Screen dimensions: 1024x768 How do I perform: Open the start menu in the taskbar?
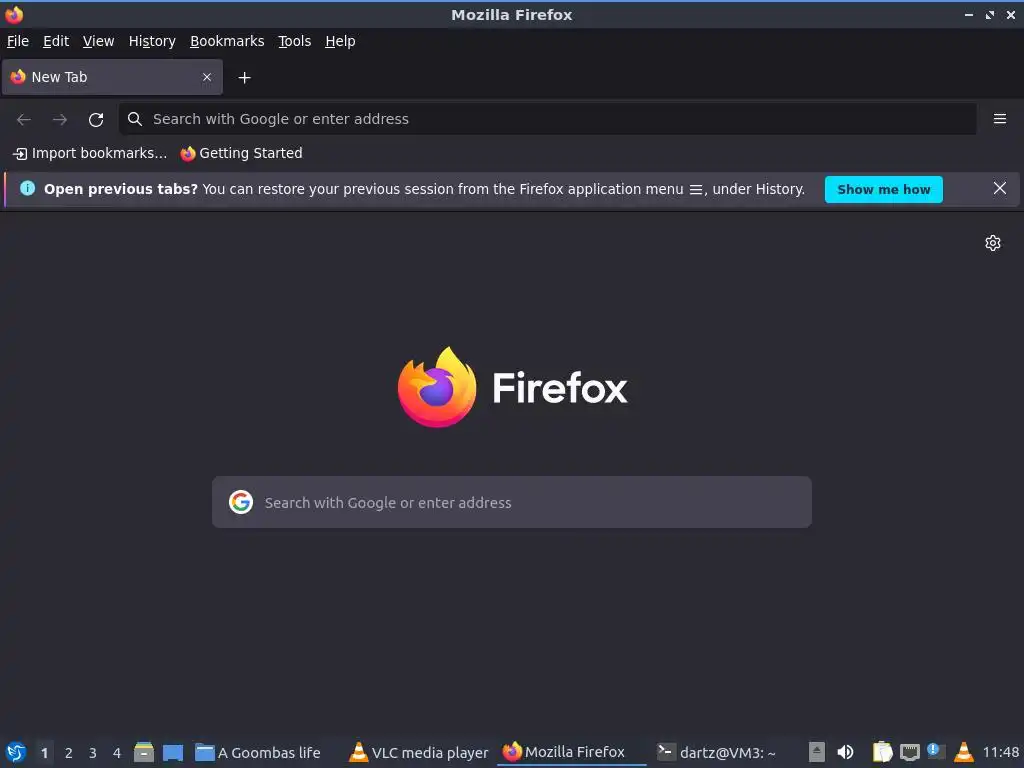(16, 752)
